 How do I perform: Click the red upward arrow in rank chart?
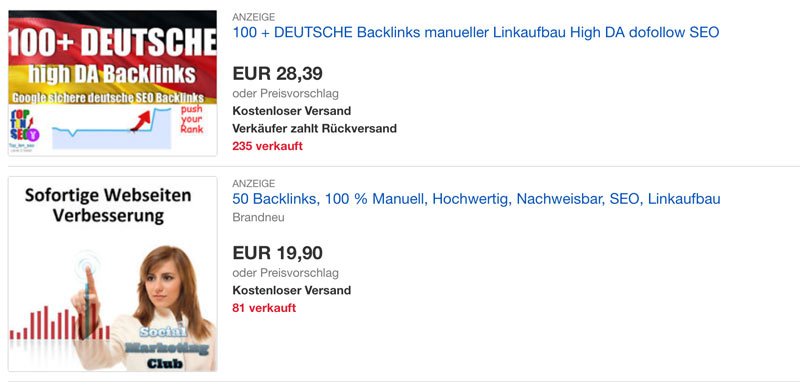click(x=142, y=121)
